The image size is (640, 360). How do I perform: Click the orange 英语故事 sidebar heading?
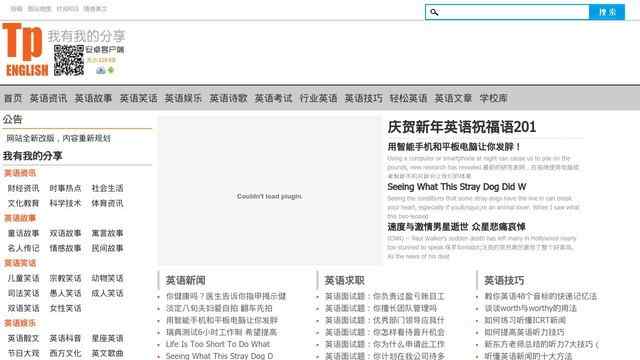20,218
